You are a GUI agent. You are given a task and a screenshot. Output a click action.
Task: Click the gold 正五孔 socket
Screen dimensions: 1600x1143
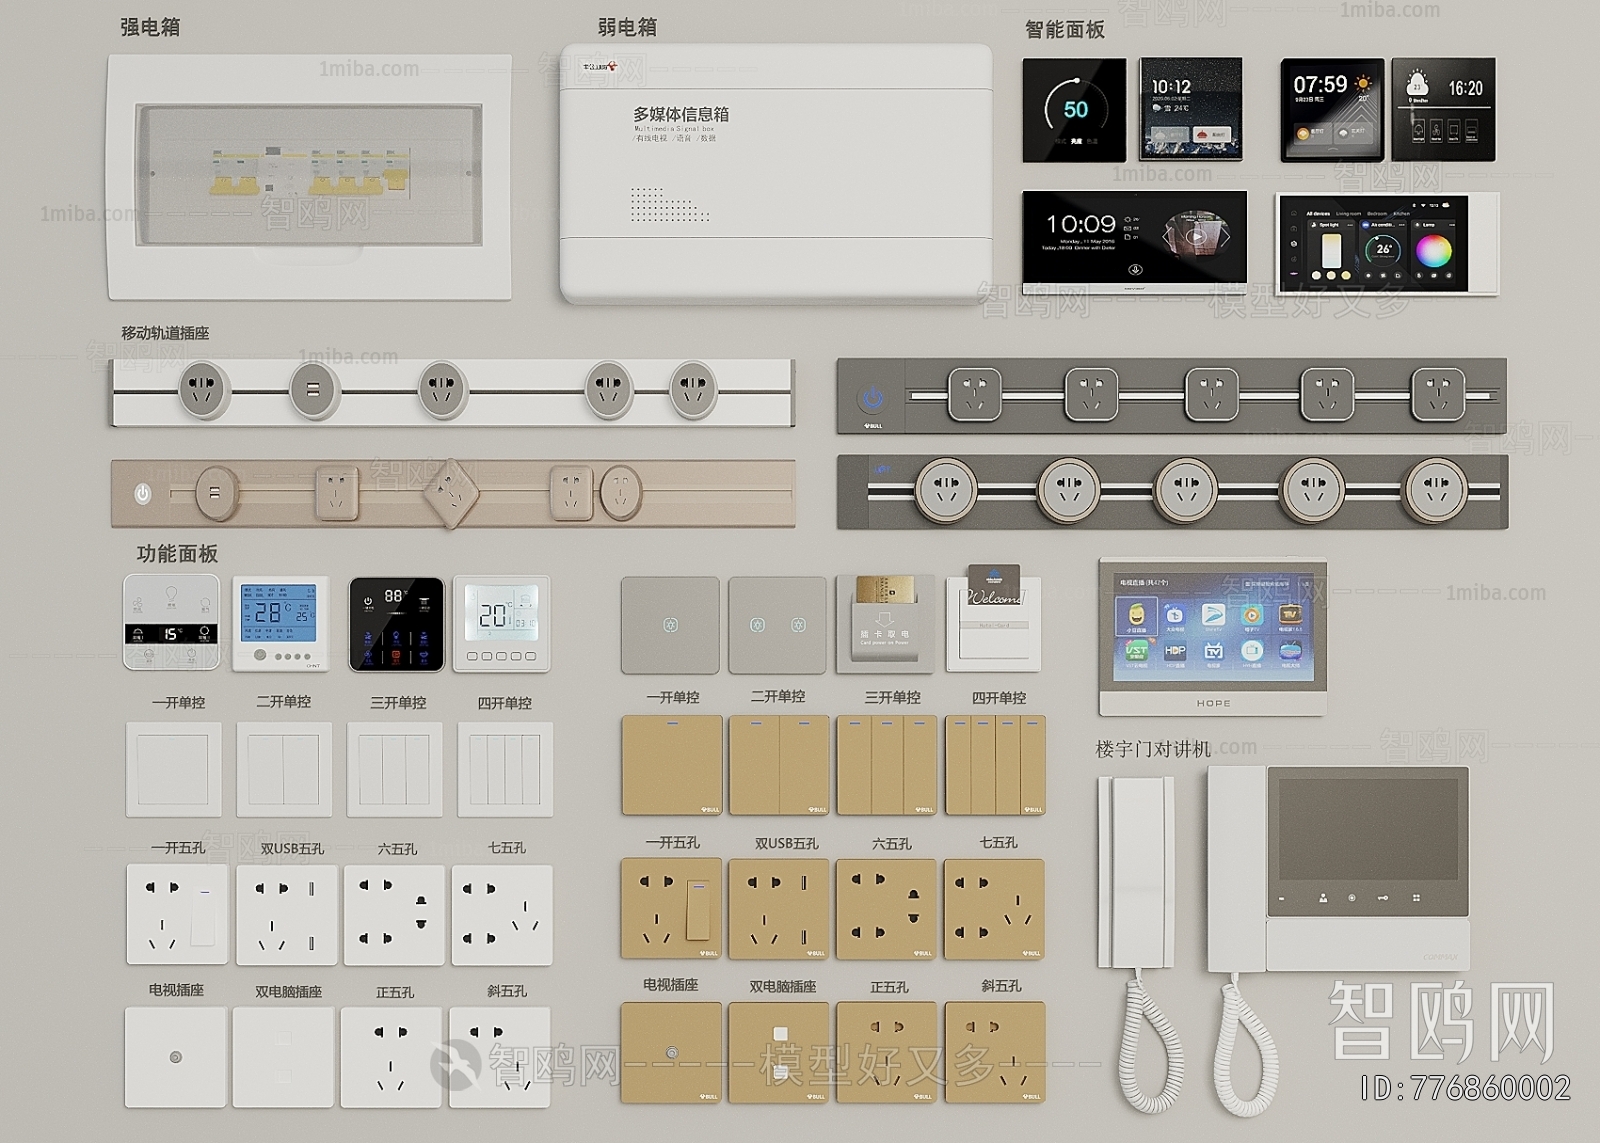[x=887, y=1052]
